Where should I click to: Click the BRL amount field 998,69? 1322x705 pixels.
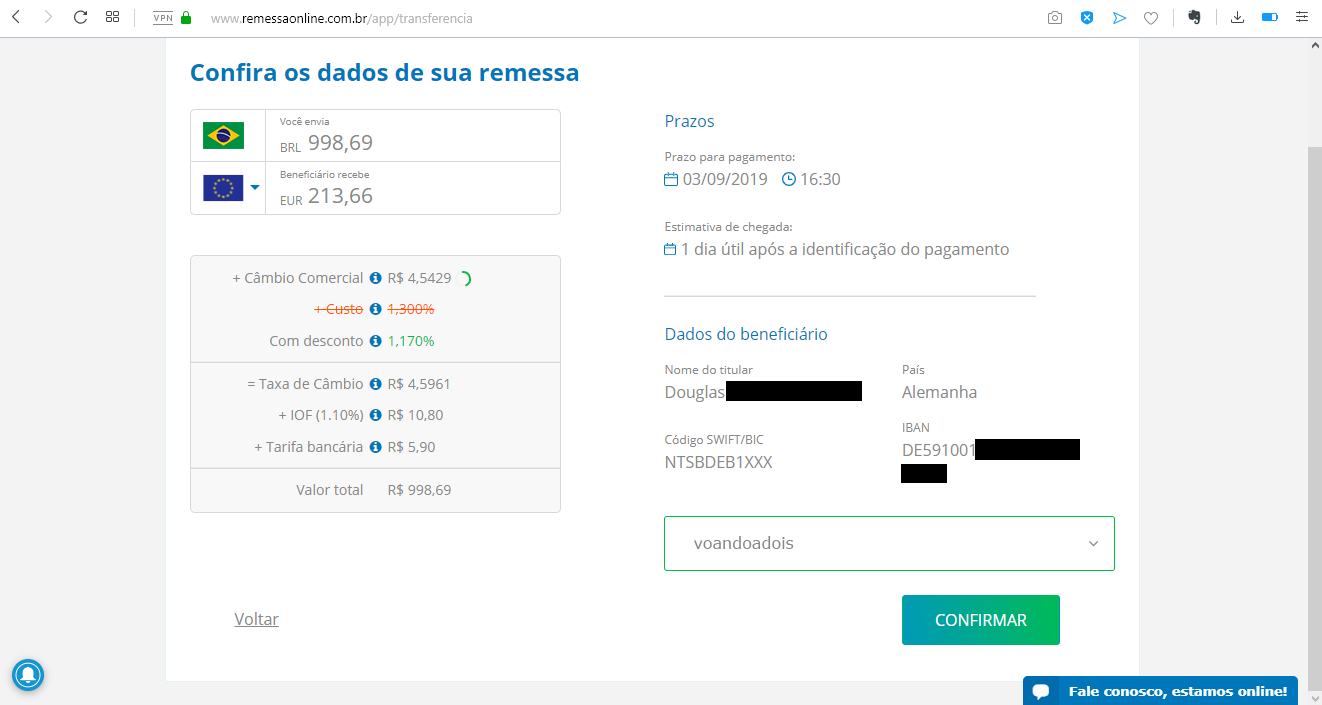(x=413, y=136)
